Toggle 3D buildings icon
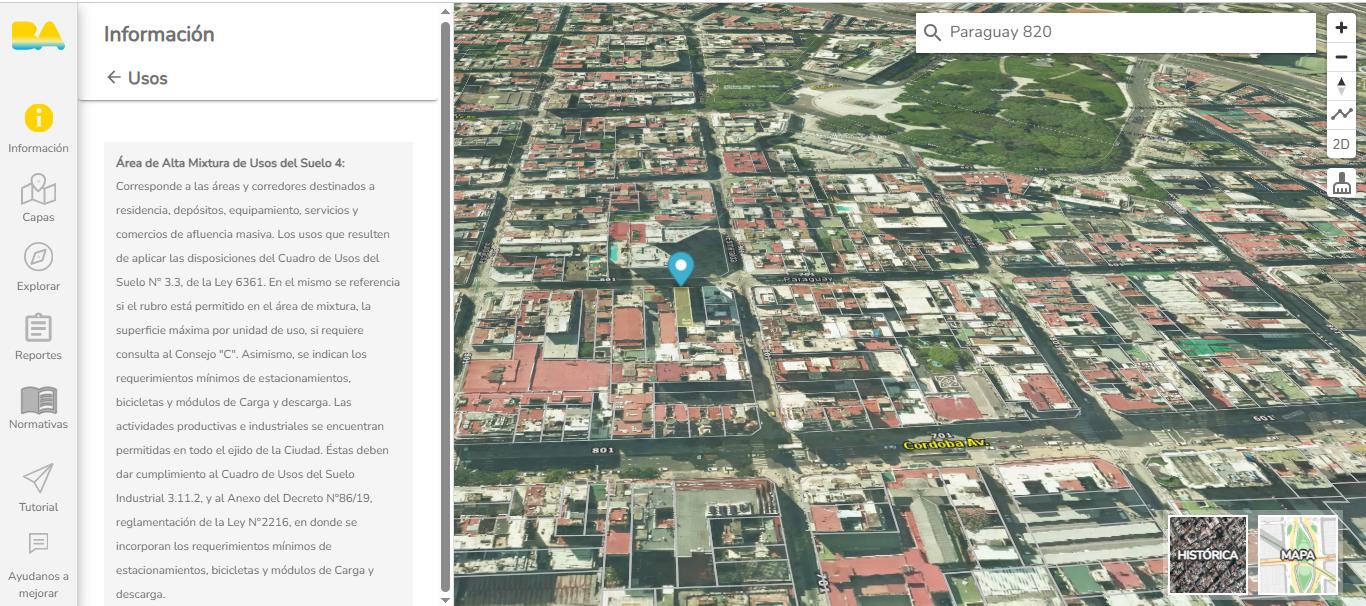This screenshot has height=606, width=1366. [1341, 183]
